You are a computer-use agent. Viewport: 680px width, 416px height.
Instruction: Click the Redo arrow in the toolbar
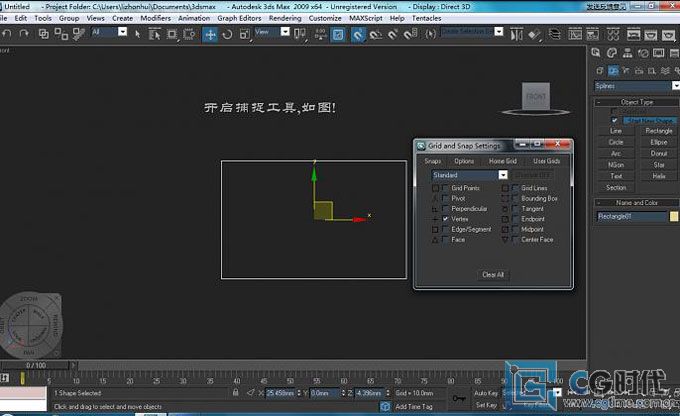tap(24, 34)
